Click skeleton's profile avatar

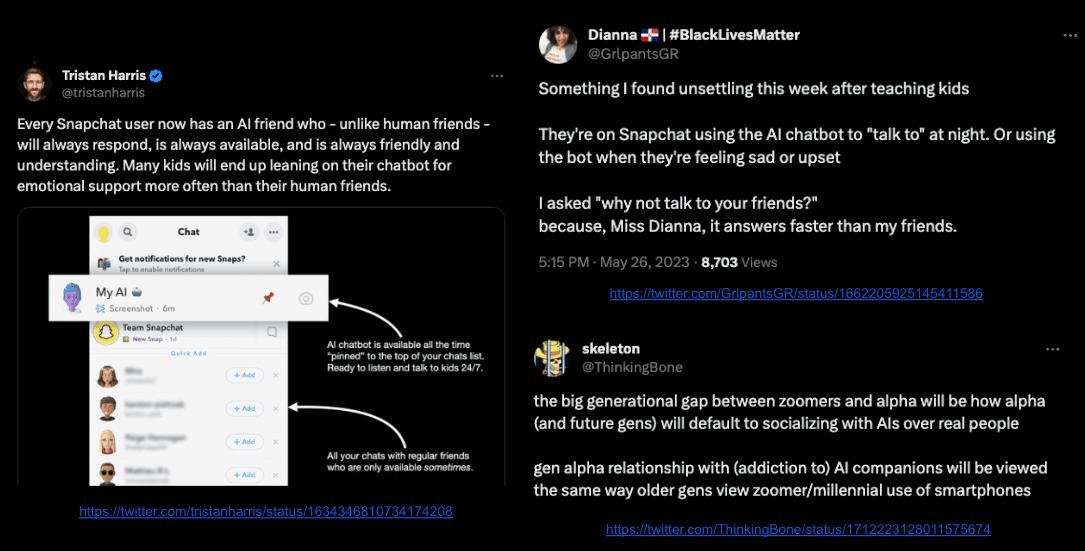551,358
